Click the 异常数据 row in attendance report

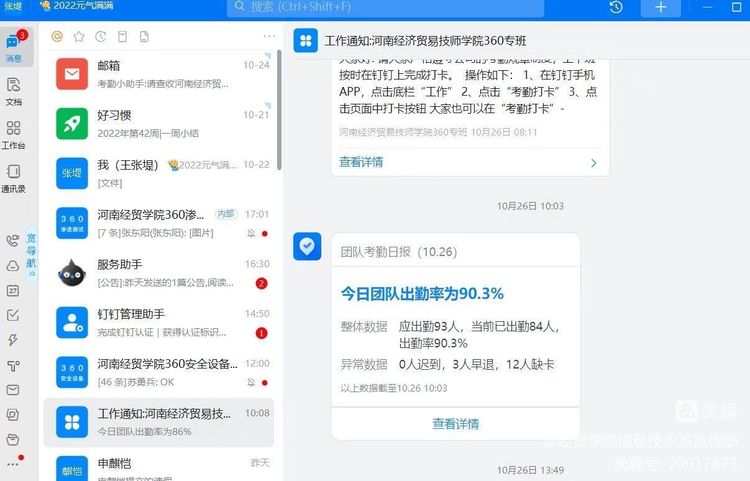(447, 364)
